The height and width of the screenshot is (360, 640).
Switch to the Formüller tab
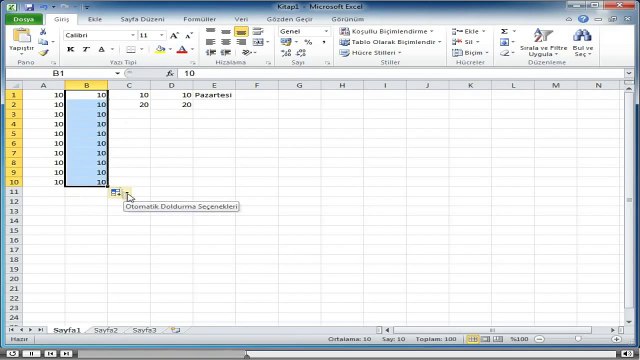[200, 19]
